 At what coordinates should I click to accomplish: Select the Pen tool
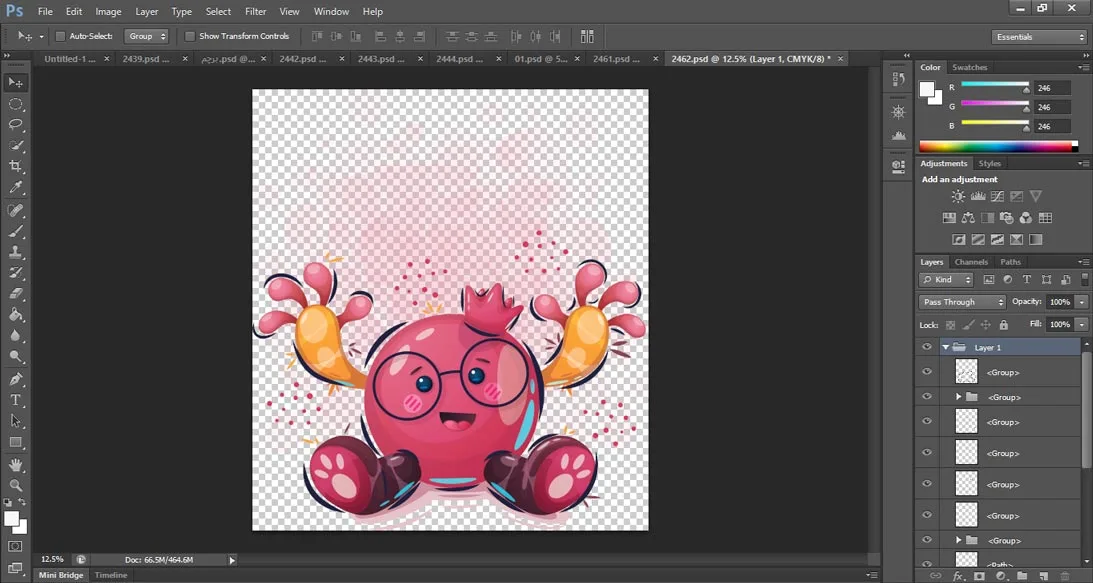[x=15, y=379]
